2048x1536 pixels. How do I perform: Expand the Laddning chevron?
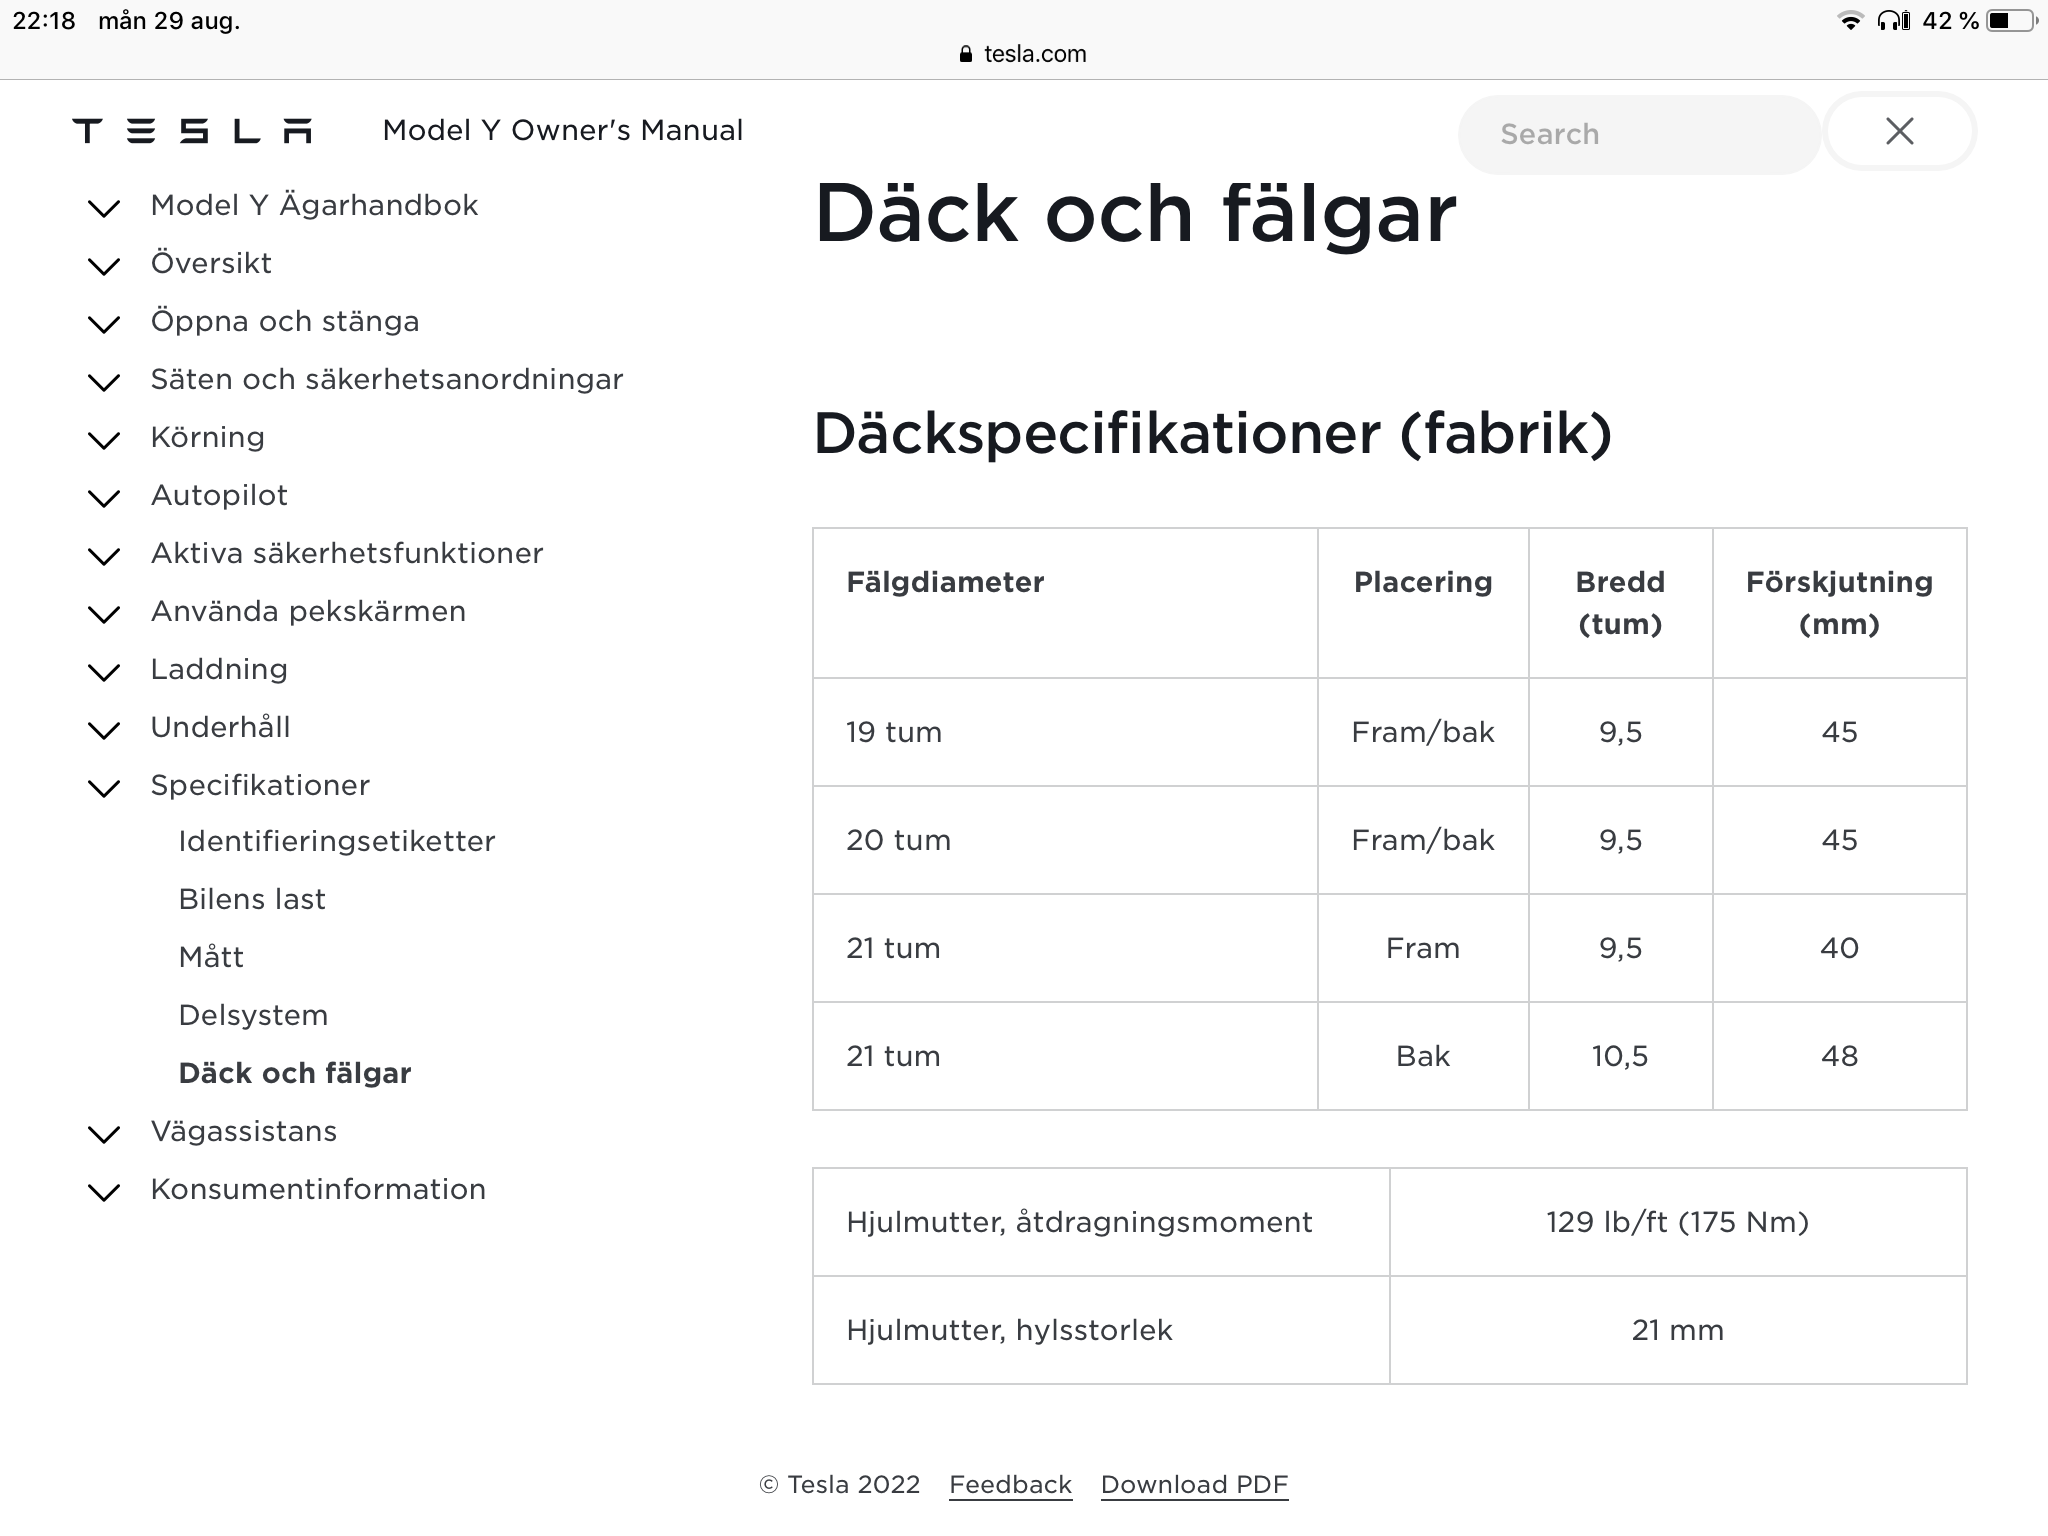point(104,672)
